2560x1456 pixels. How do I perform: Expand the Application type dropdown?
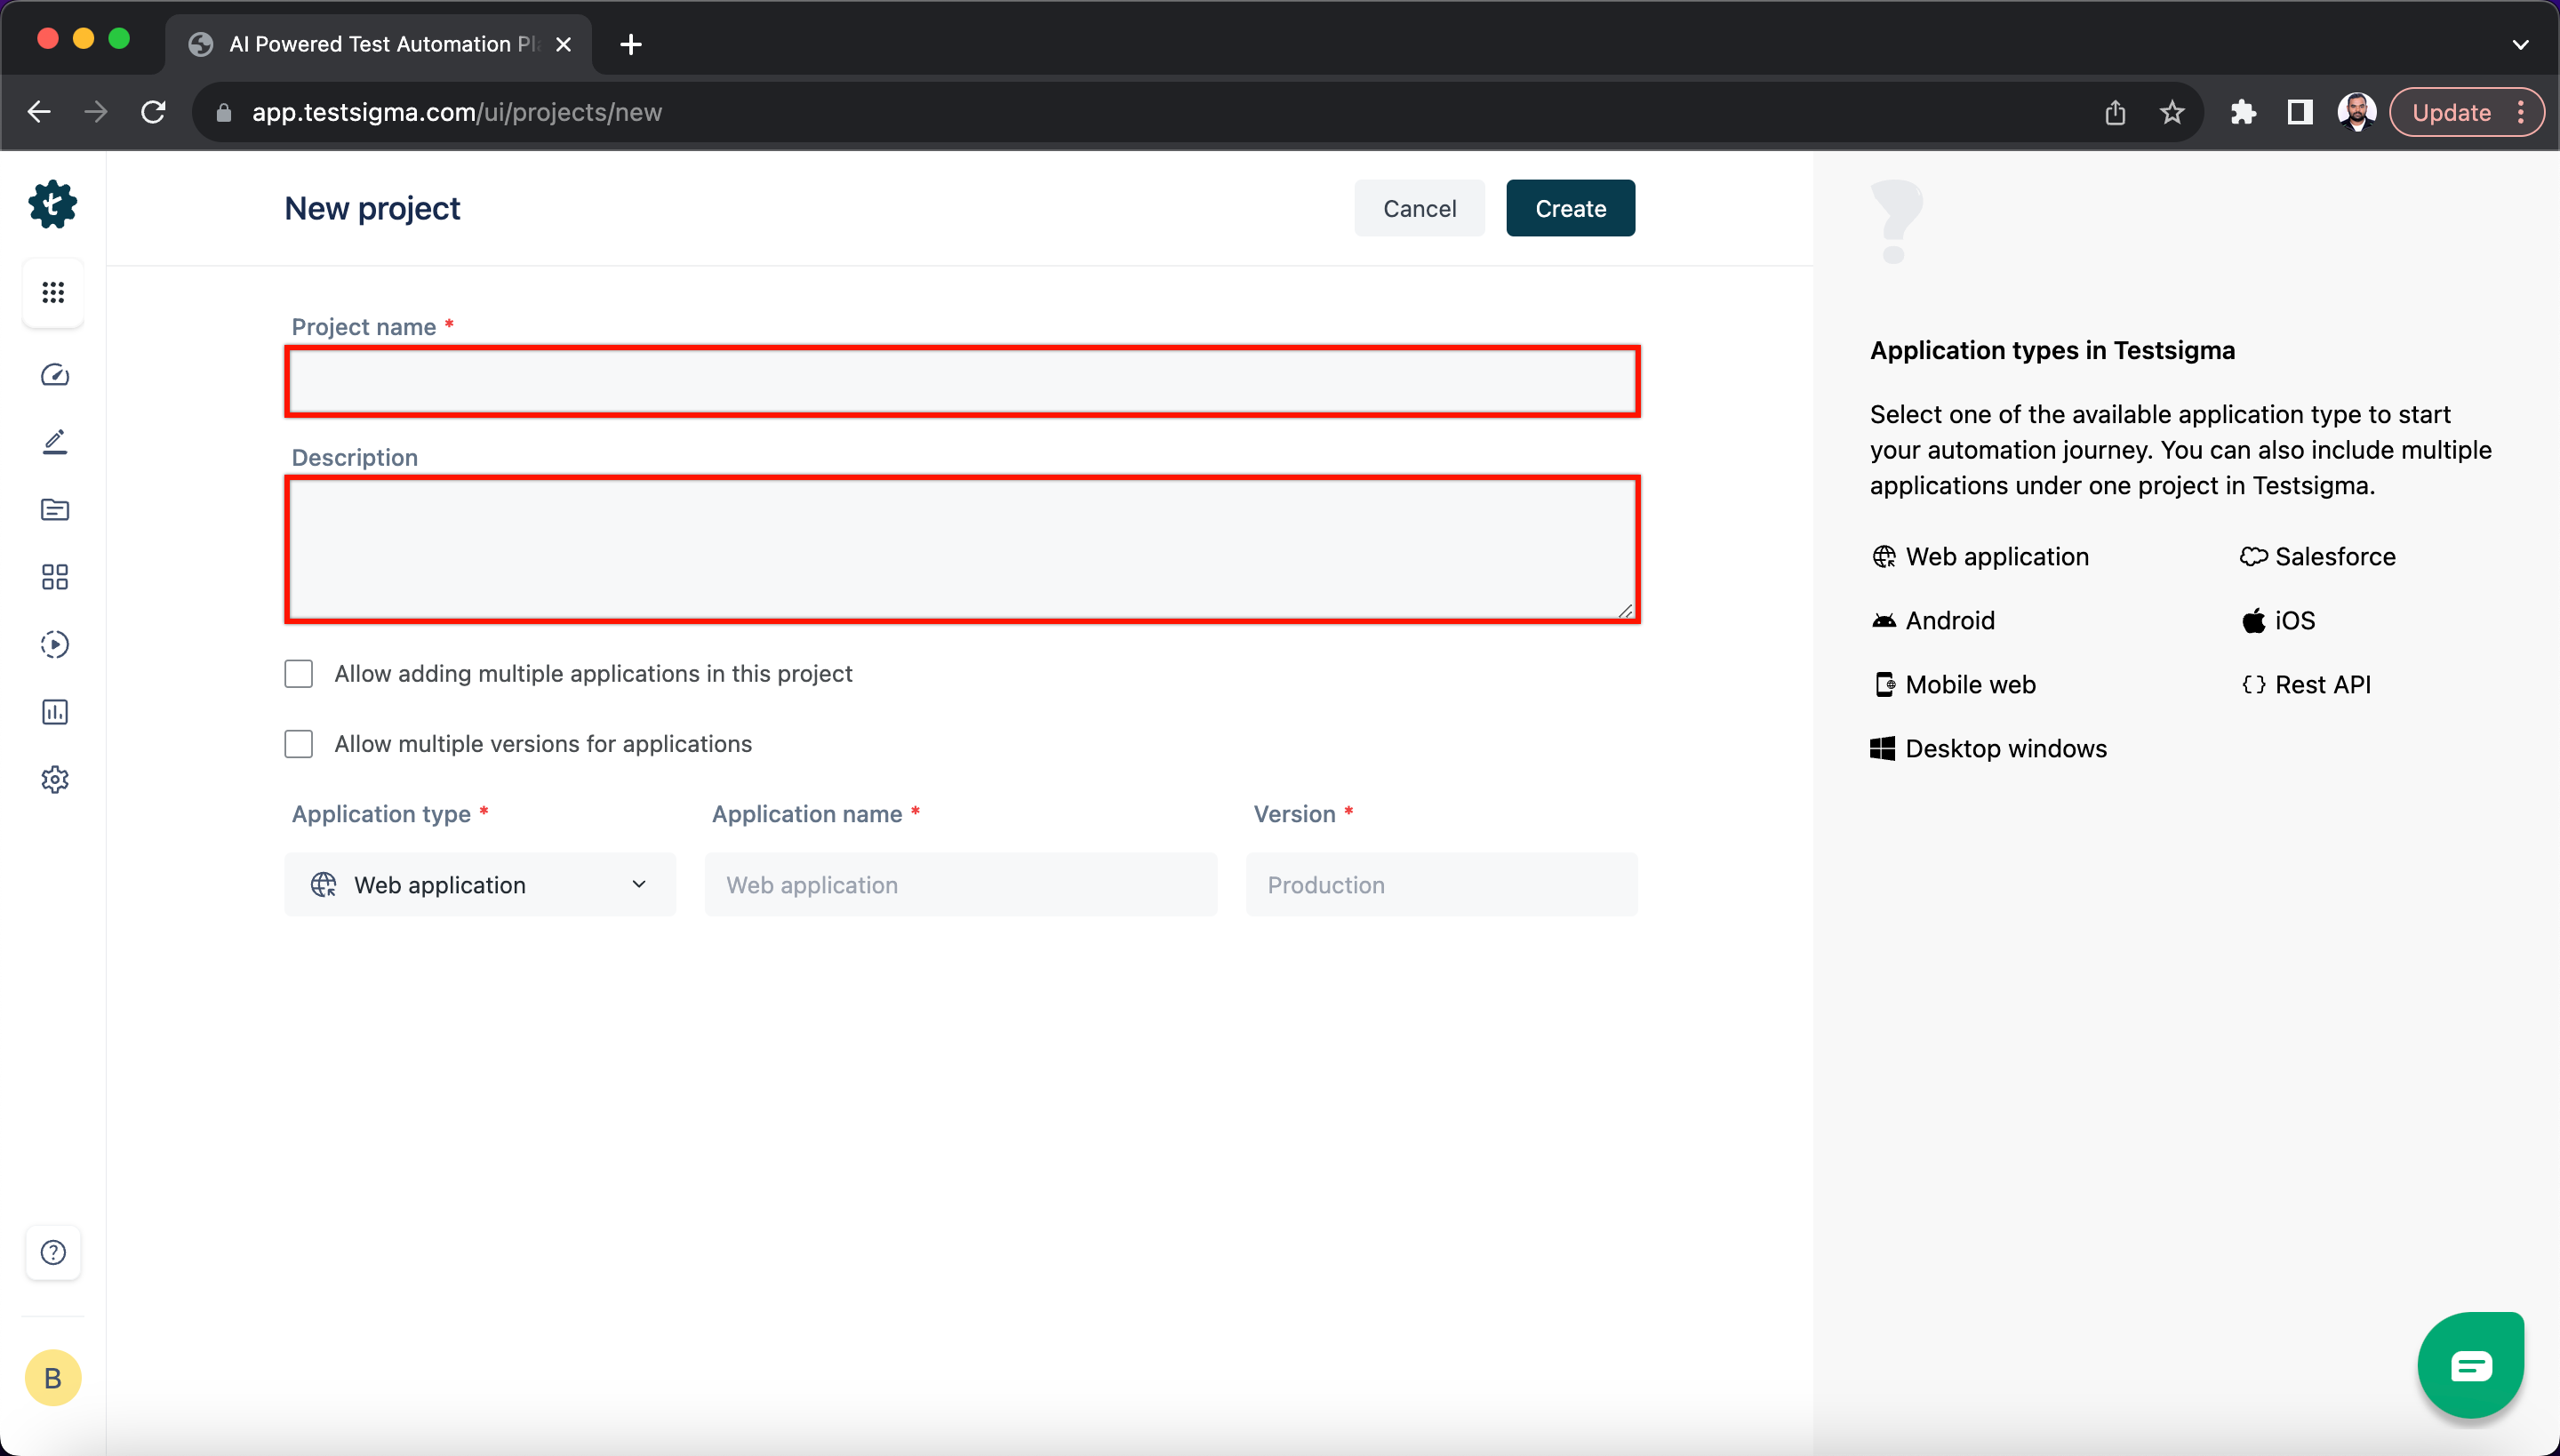(x=480, y=884)
